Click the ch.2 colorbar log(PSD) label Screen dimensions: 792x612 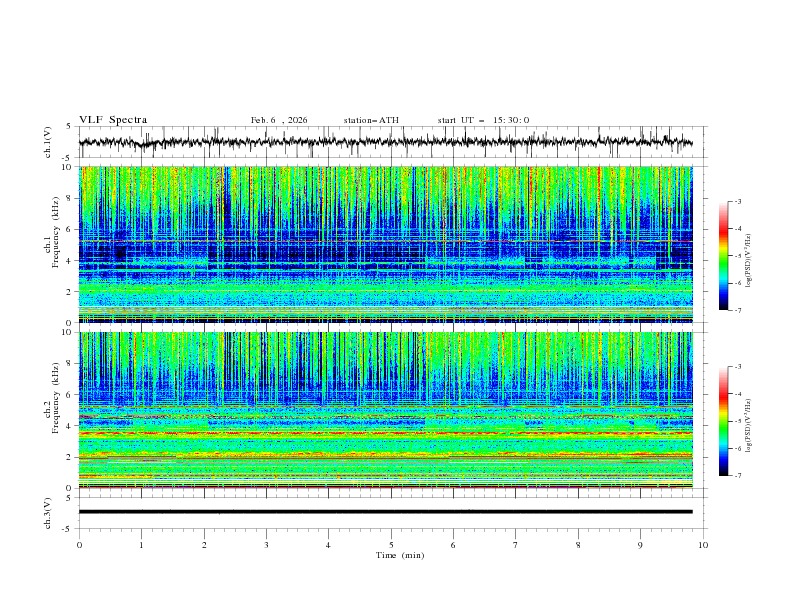(x=749, y=426)
